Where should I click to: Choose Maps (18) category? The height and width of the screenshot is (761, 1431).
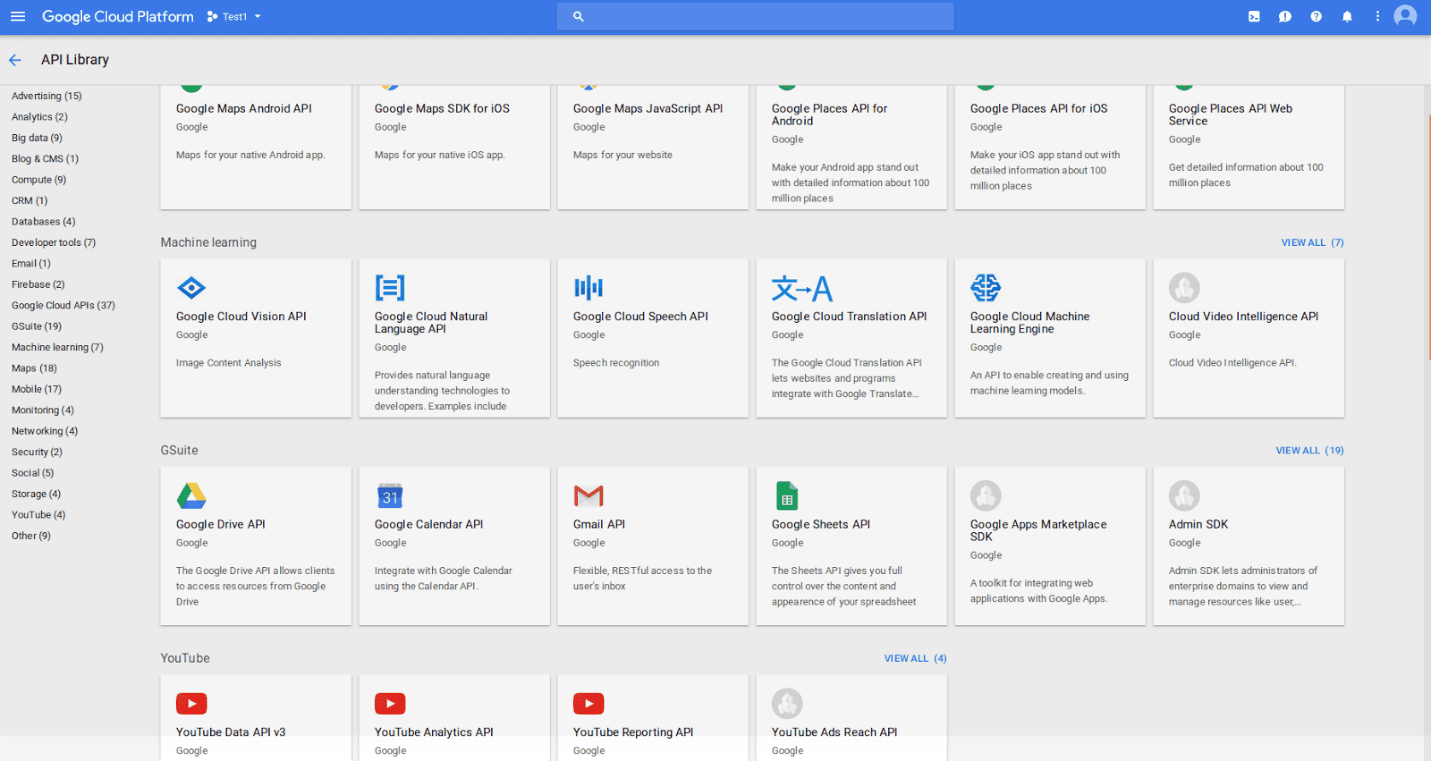[34, 369]
